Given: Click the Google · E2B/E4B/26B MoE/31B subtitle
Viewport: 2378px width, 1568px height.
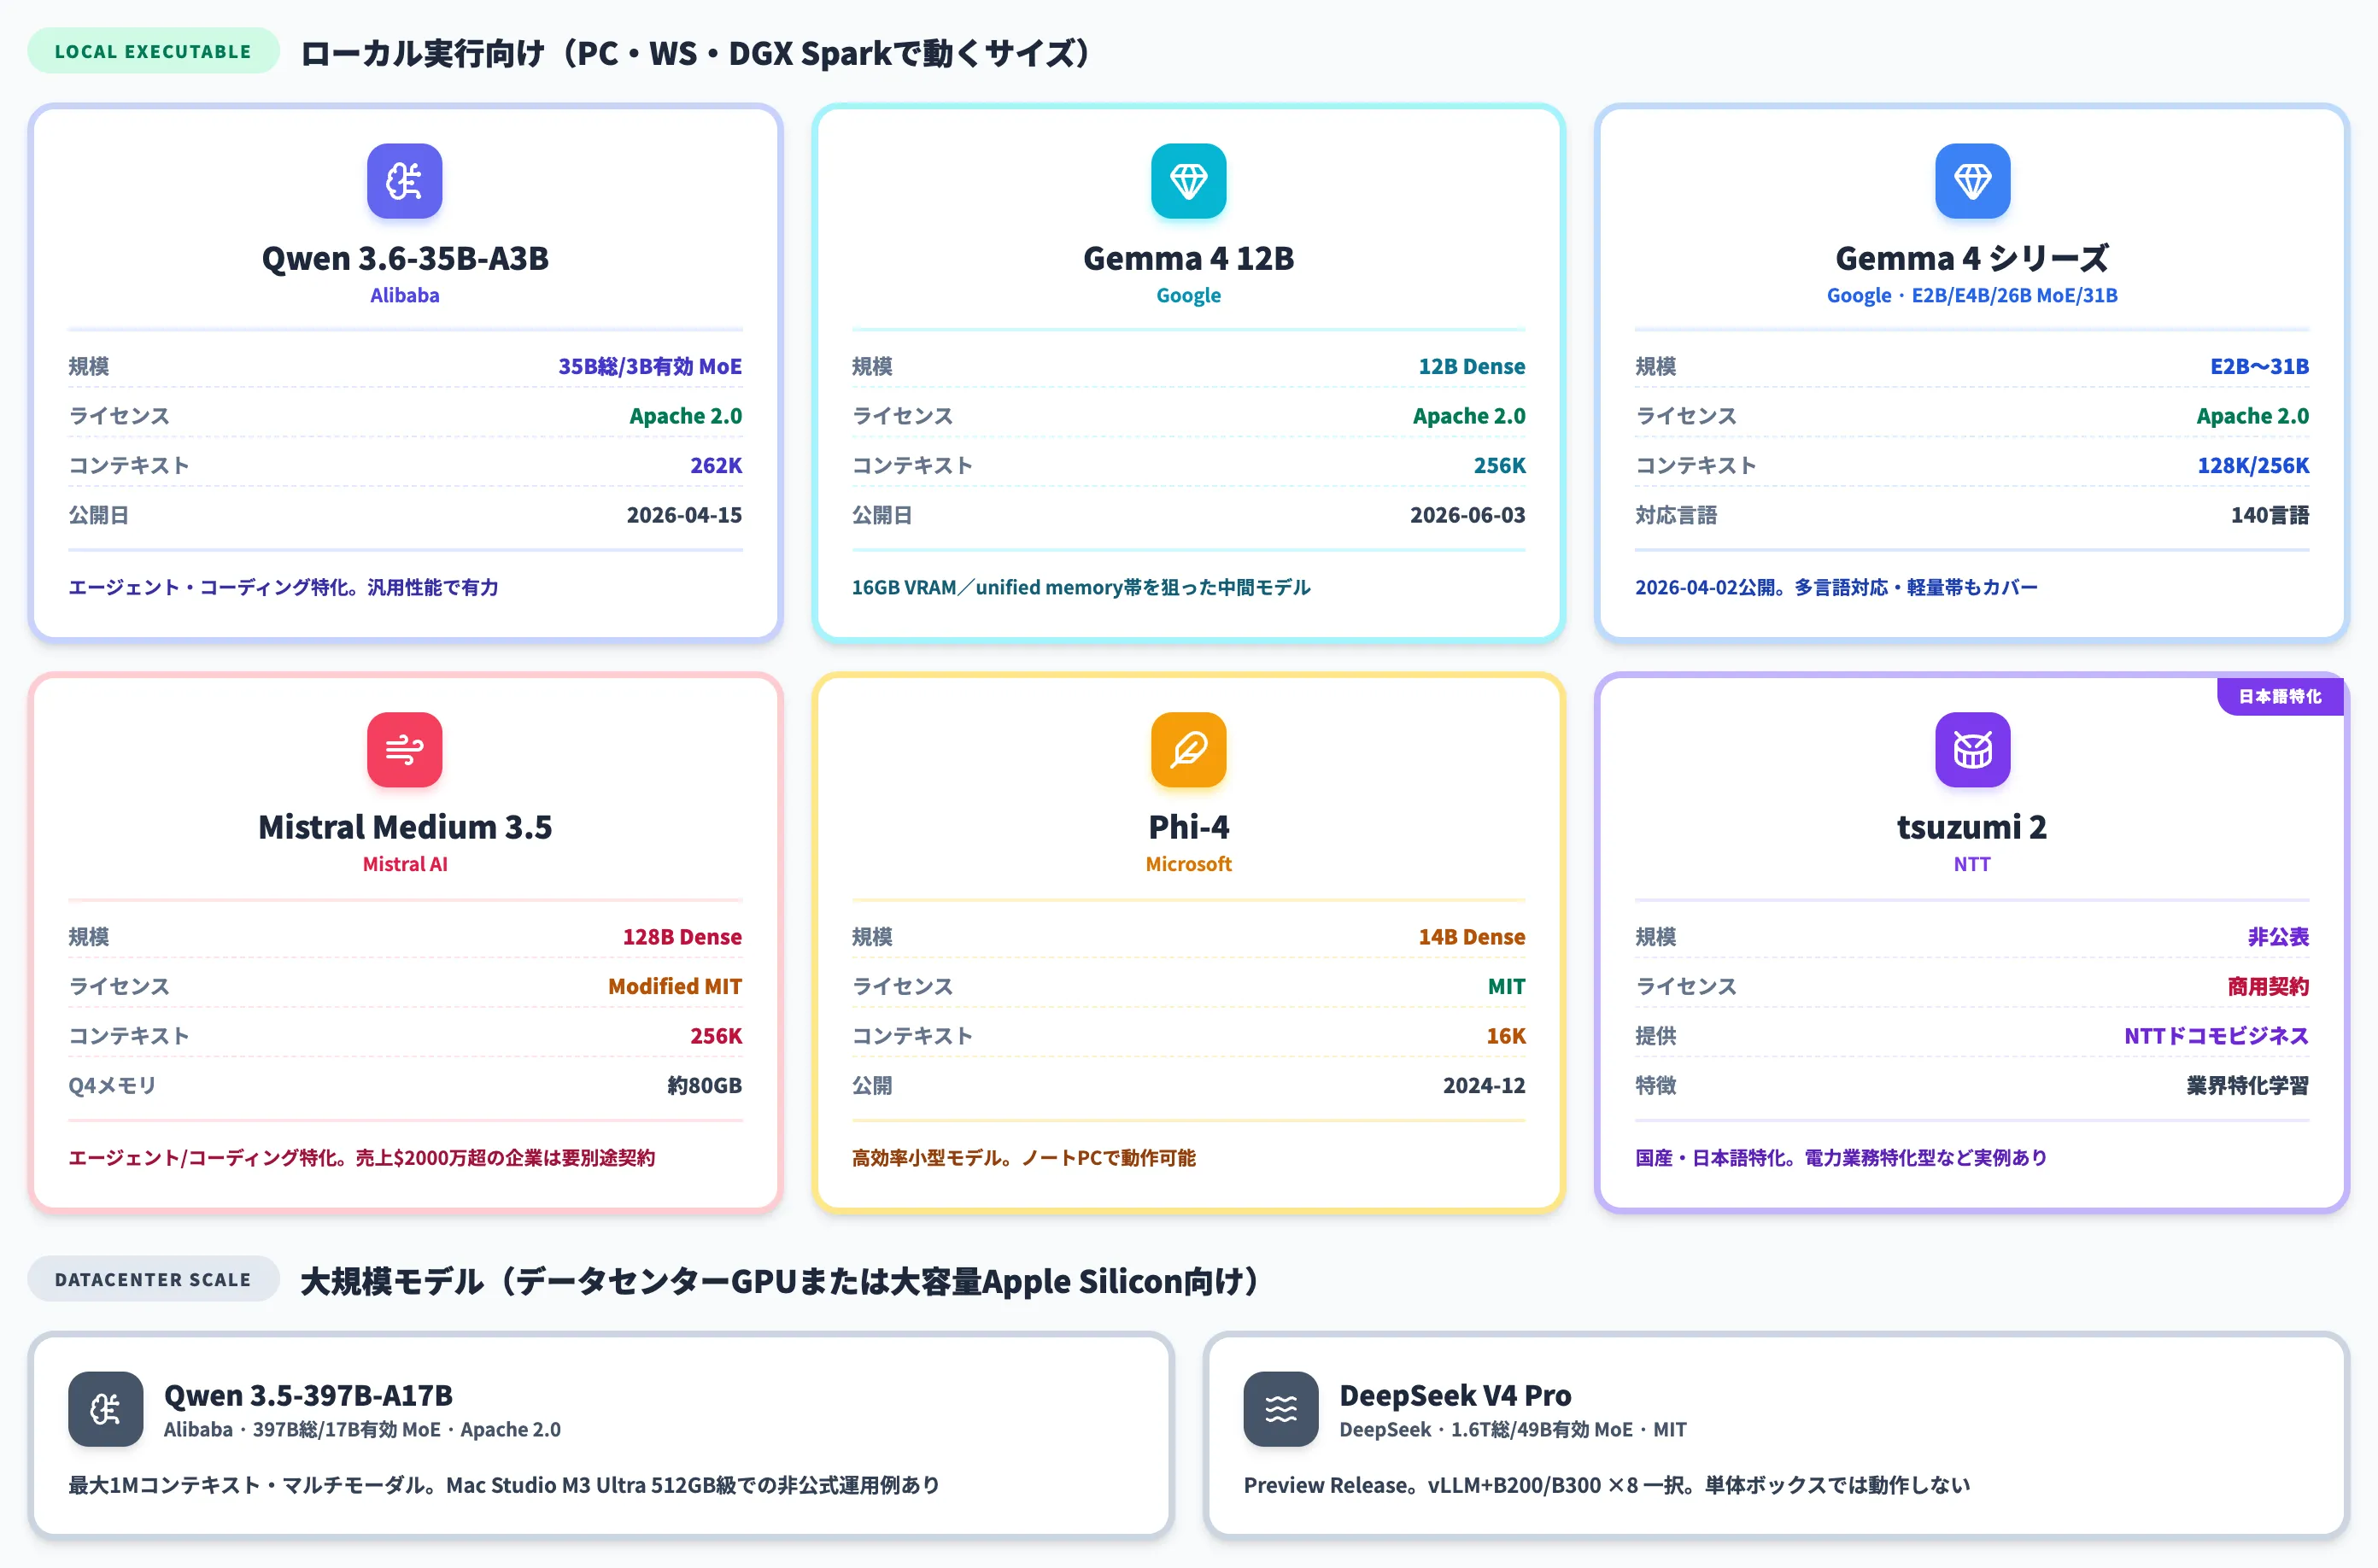Looking at the screenshot, I should [1972, 295].
